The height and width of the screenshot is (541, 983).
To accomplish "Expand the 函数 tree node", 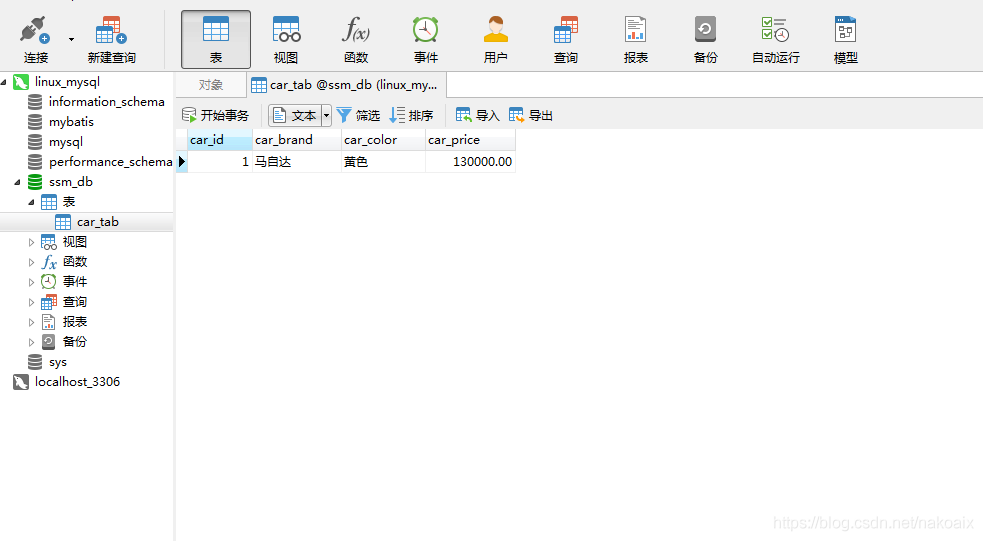I will click(x=31, y=262).
